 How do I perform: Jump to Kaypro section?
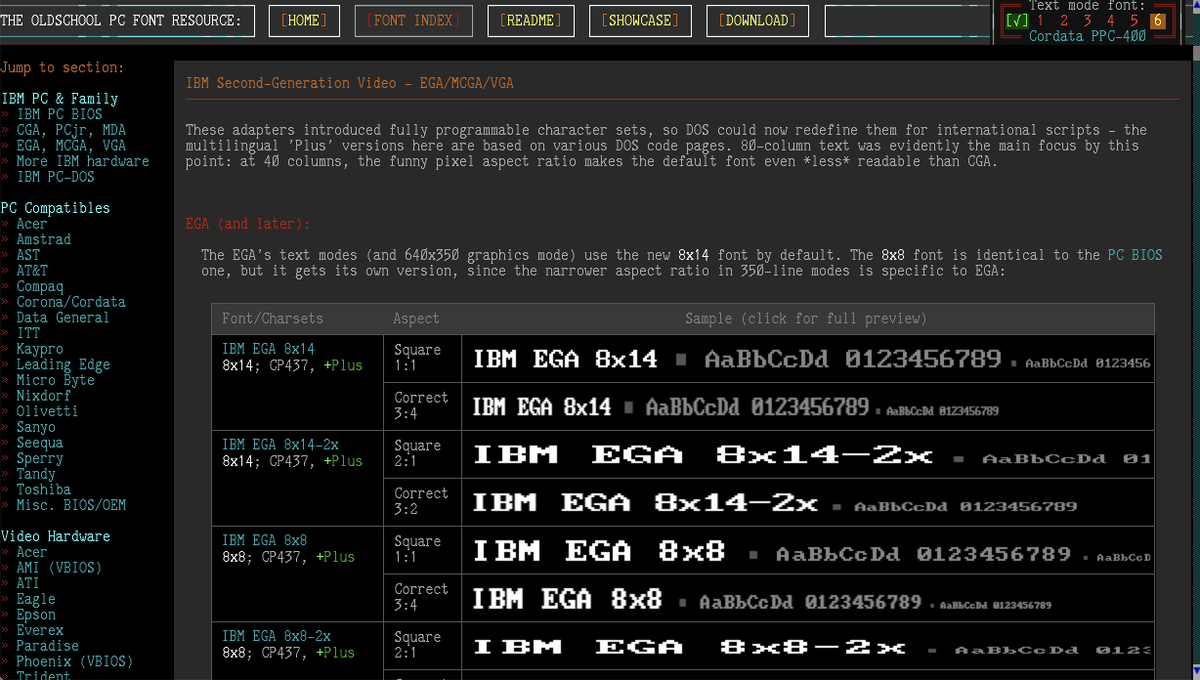tap(40, 349)
